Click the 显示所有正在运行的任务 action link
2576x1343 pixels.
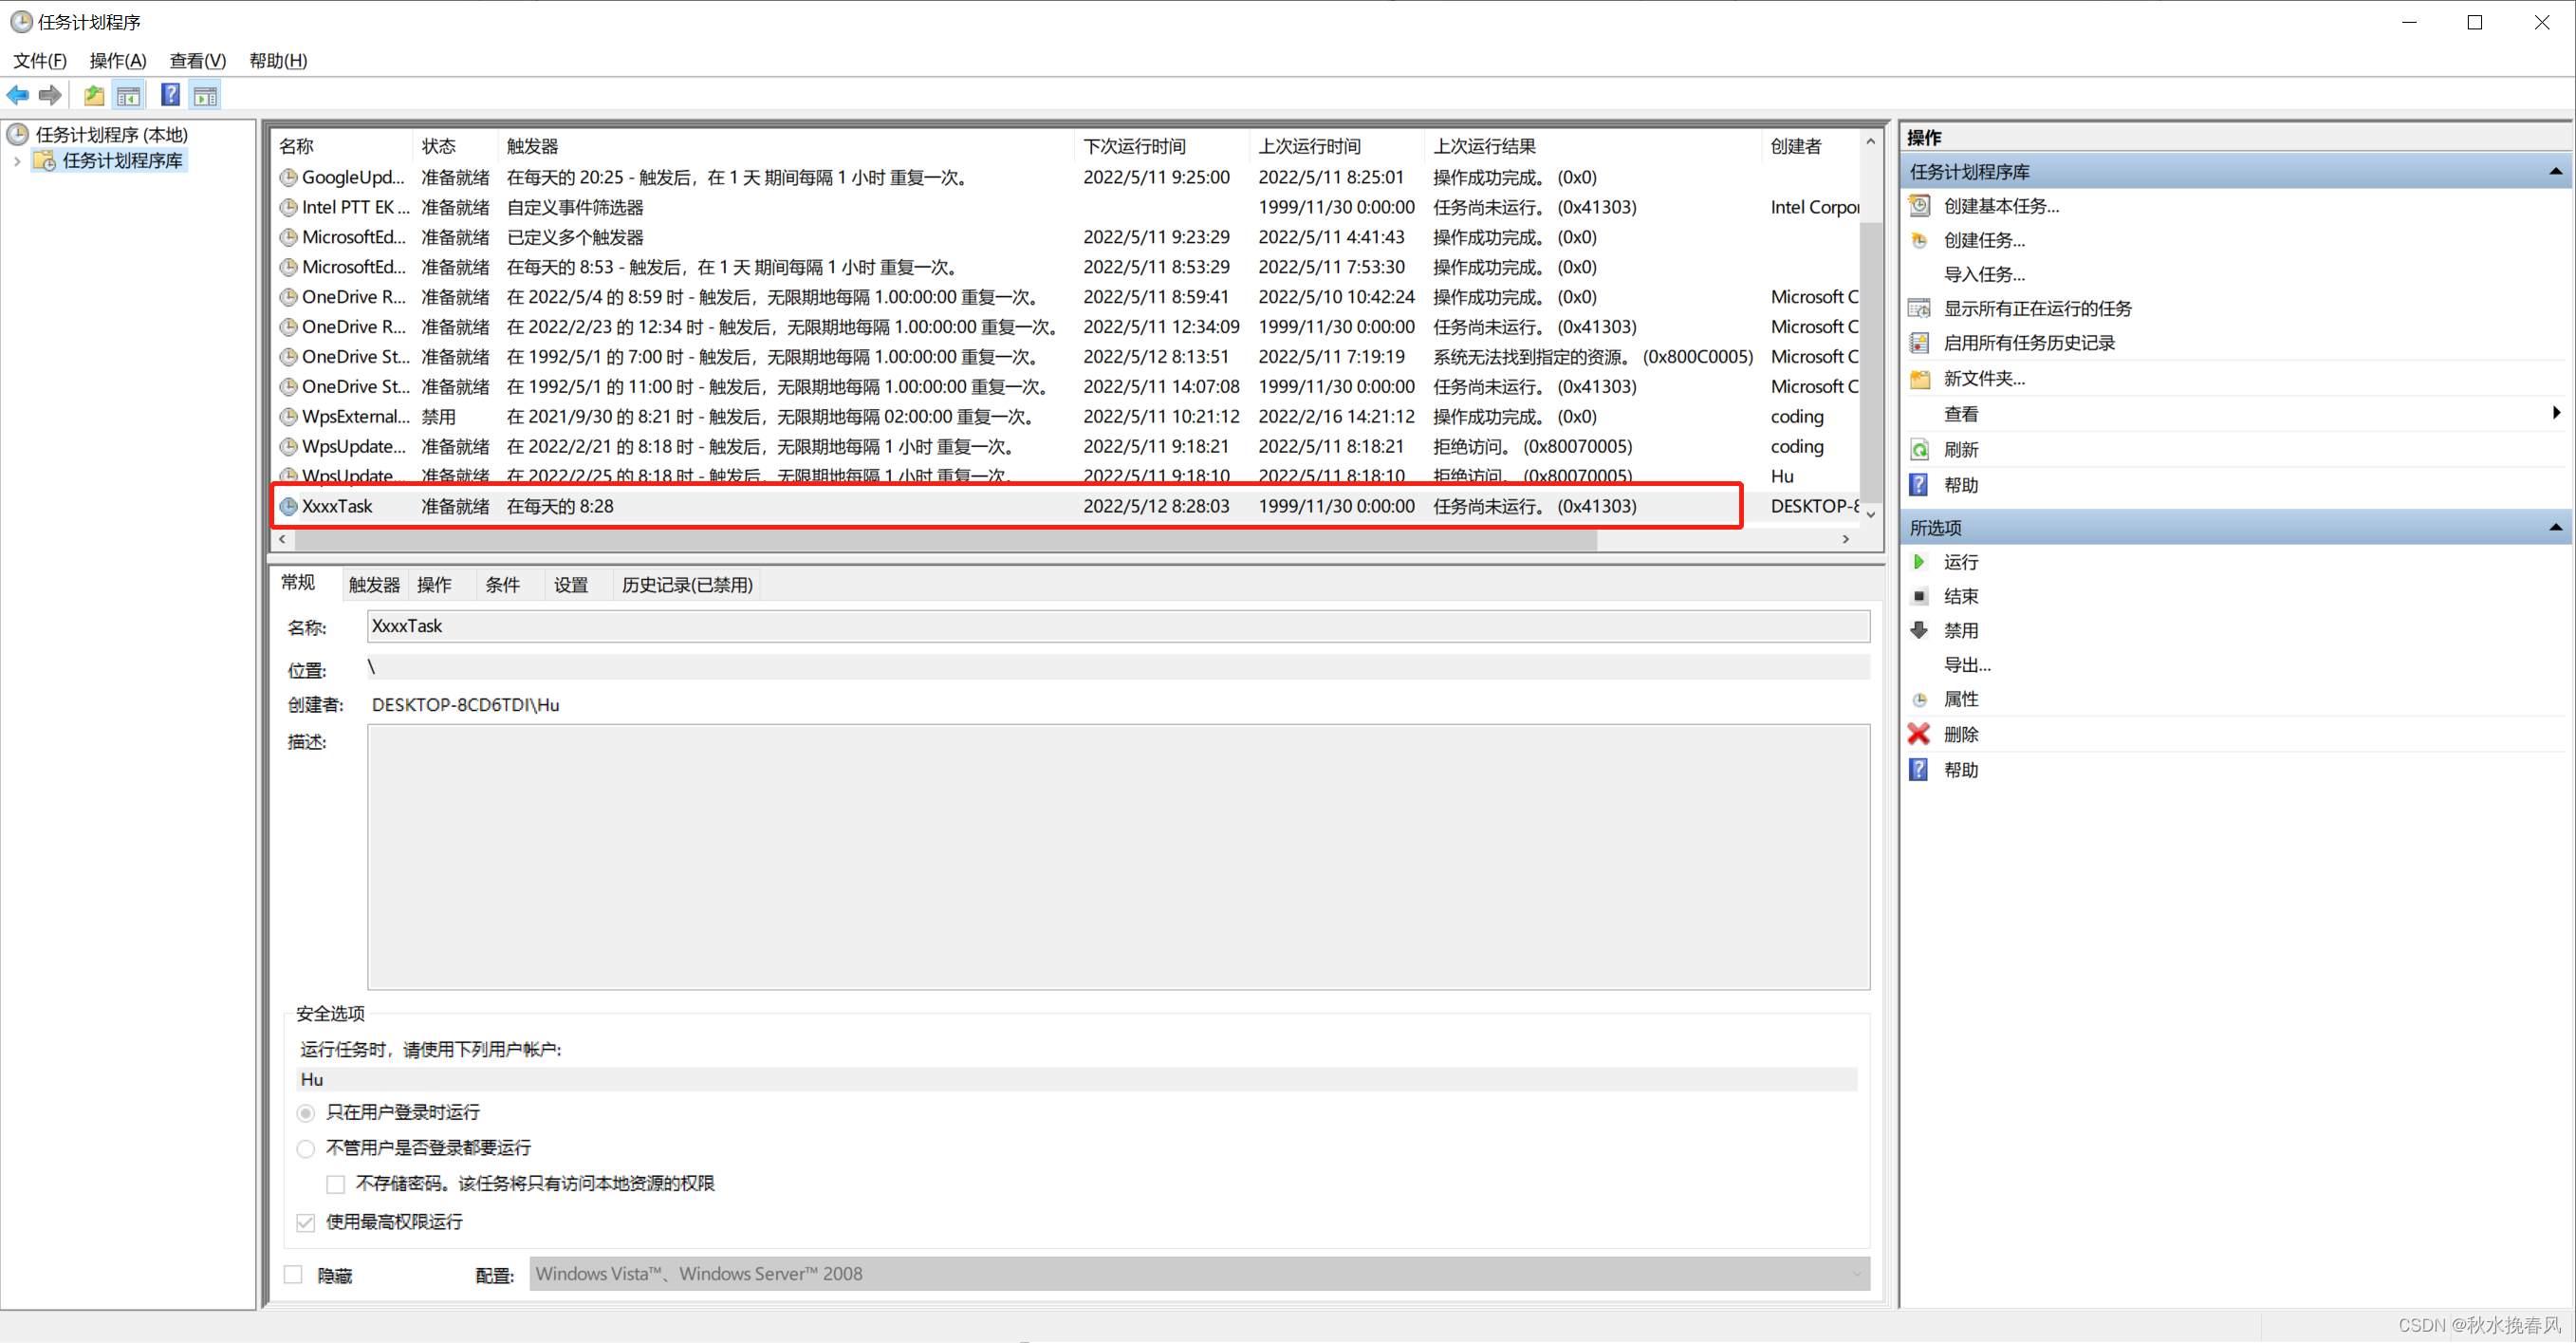[x=2037, y=308]
